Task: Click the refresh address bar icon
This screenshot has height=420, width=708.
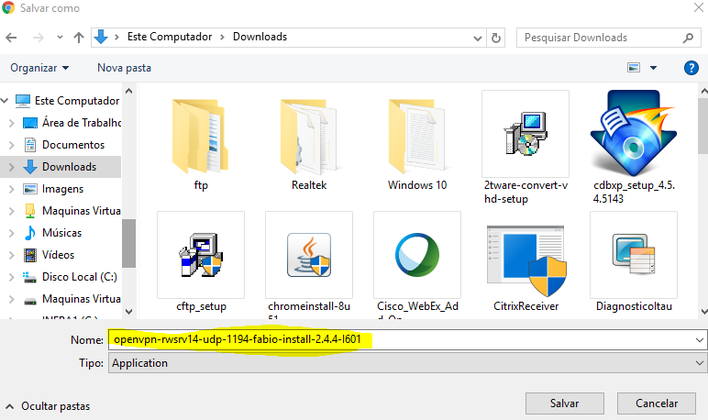Action: coord(496,38)
